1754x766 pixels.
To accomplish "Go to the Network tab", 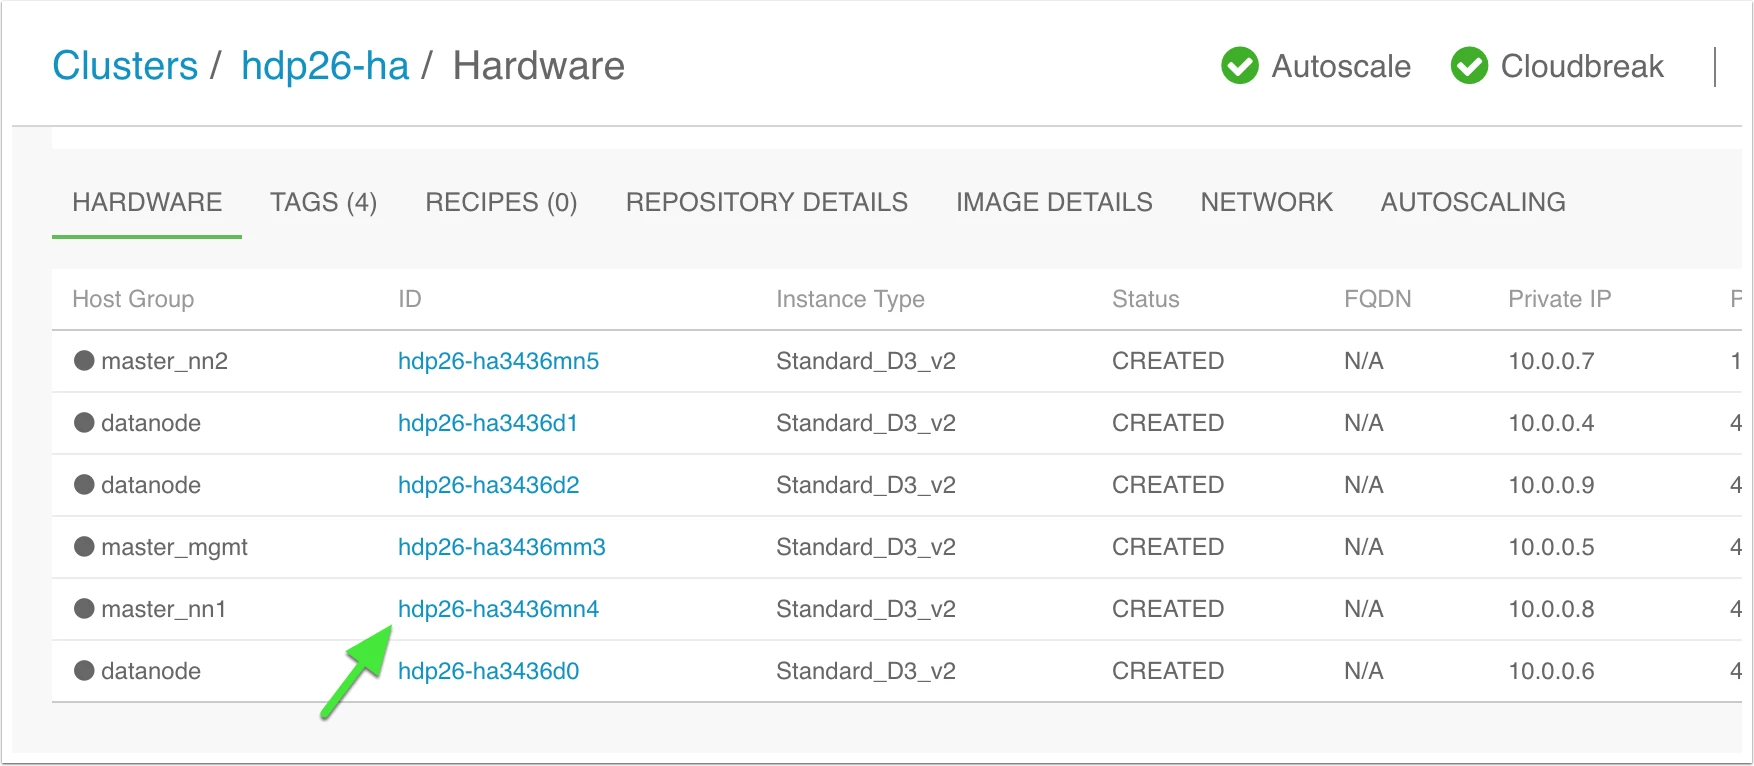I will coord(1267,202).
